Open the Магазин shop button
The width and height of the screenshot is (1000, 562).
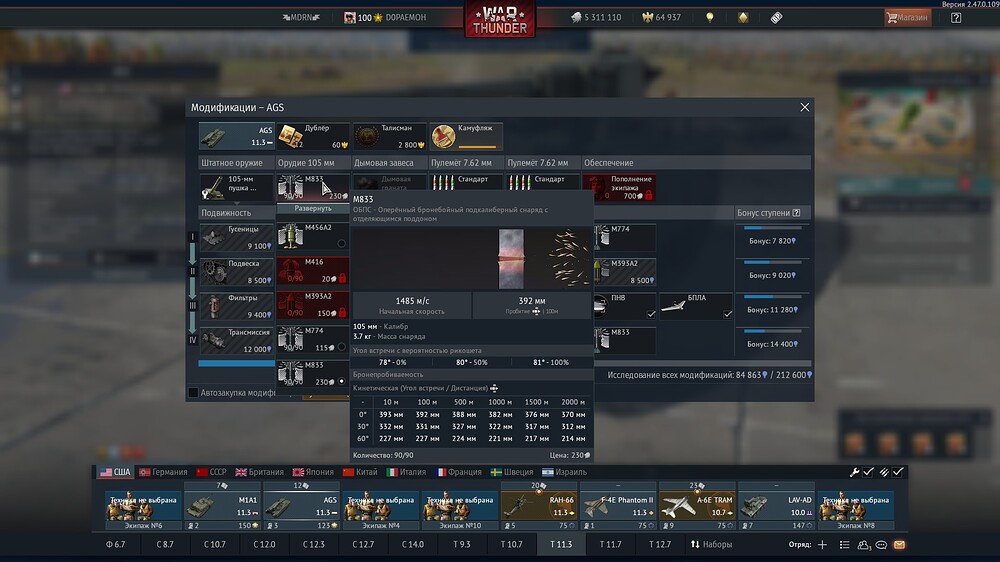pos(907,18)
